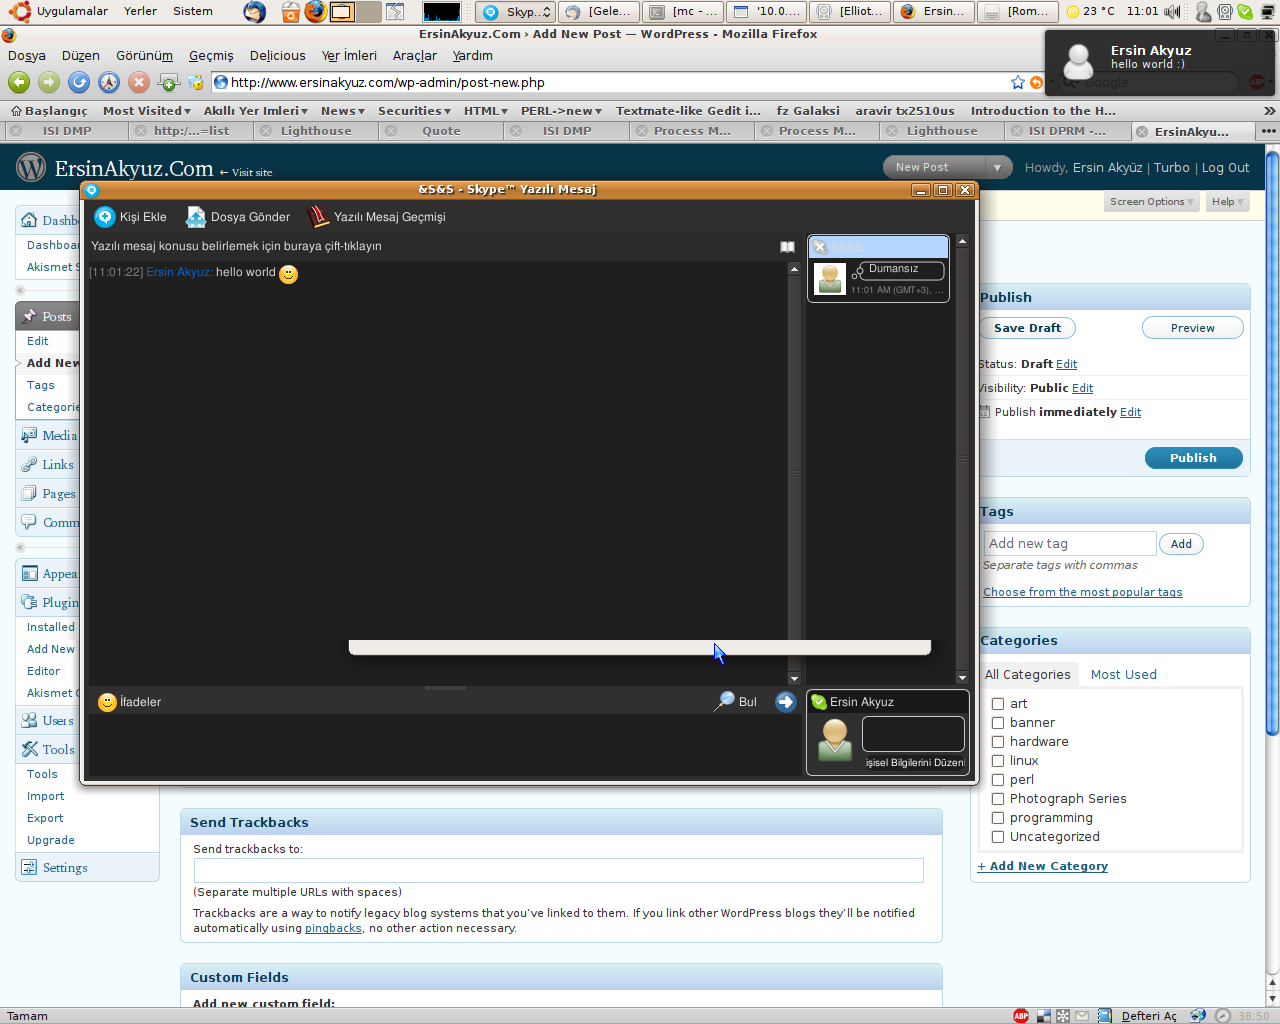Click the Dosya Gönder send file icon

(196, 217)
